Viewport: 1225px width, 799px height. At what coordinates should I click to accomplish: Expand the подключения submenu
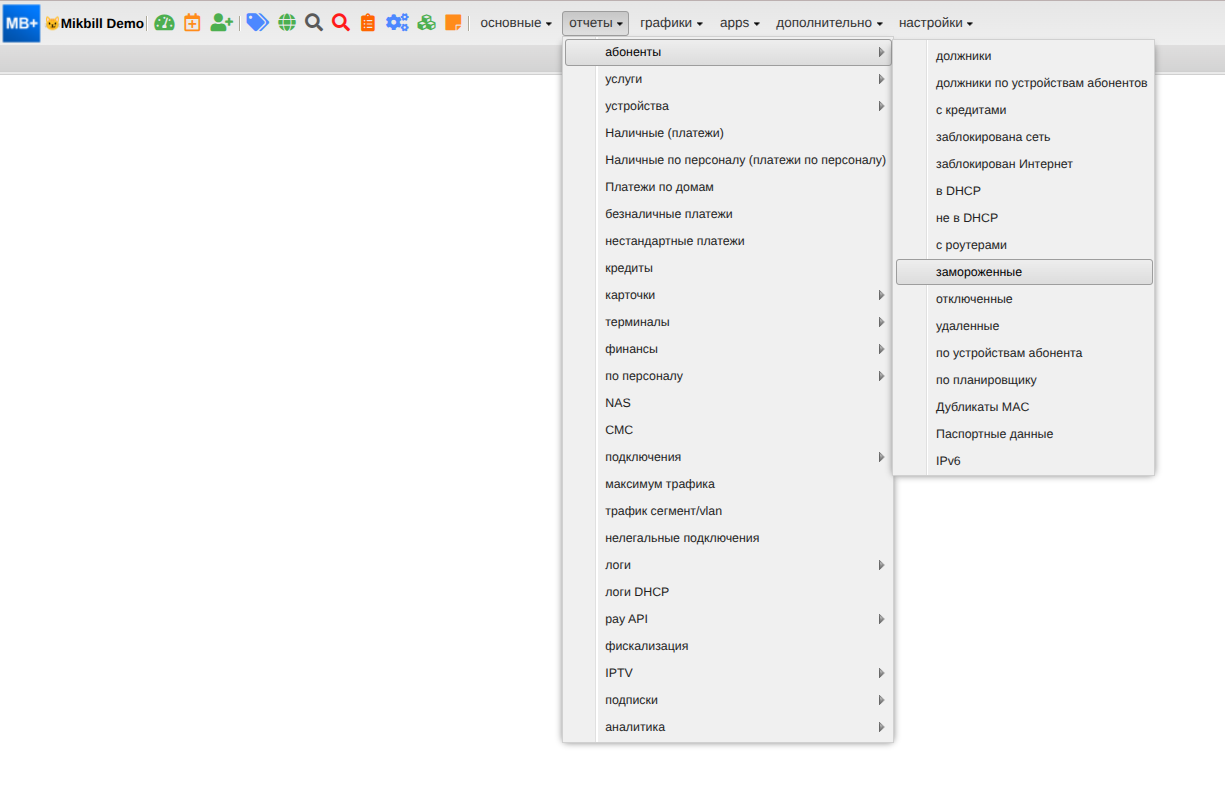click(x=728, y=457)
